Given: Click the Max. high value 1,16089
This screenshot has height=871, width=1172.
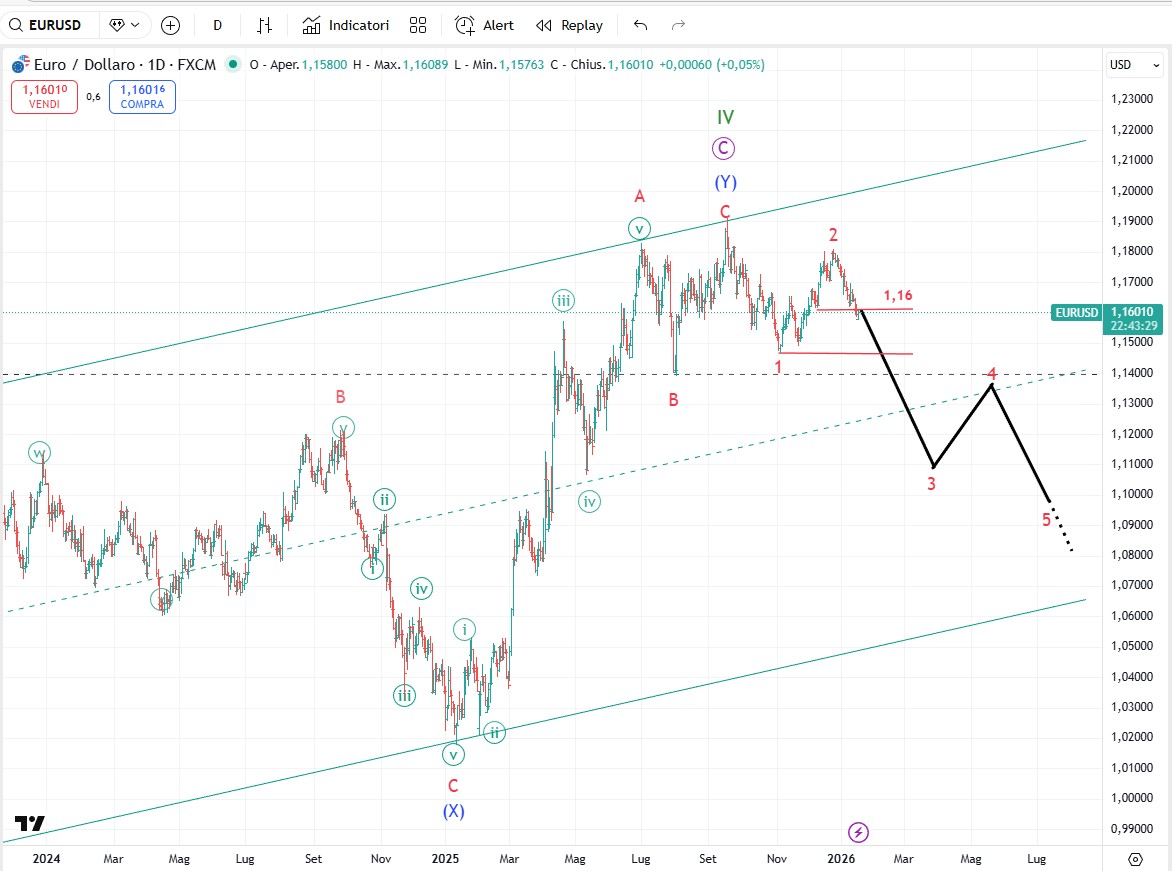Looking at the screenshot, I should pos(425,65).
